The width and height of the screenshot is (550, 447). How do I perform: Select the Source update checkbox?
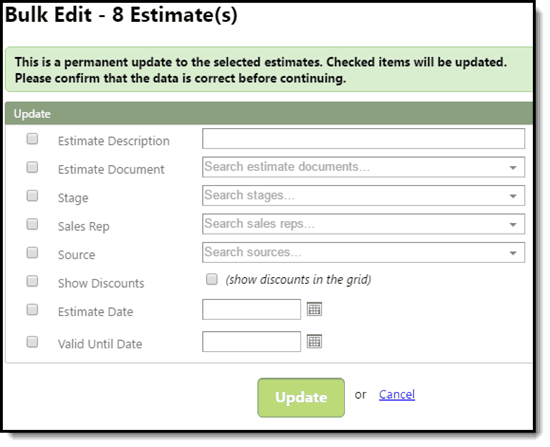tap(32, 253)
